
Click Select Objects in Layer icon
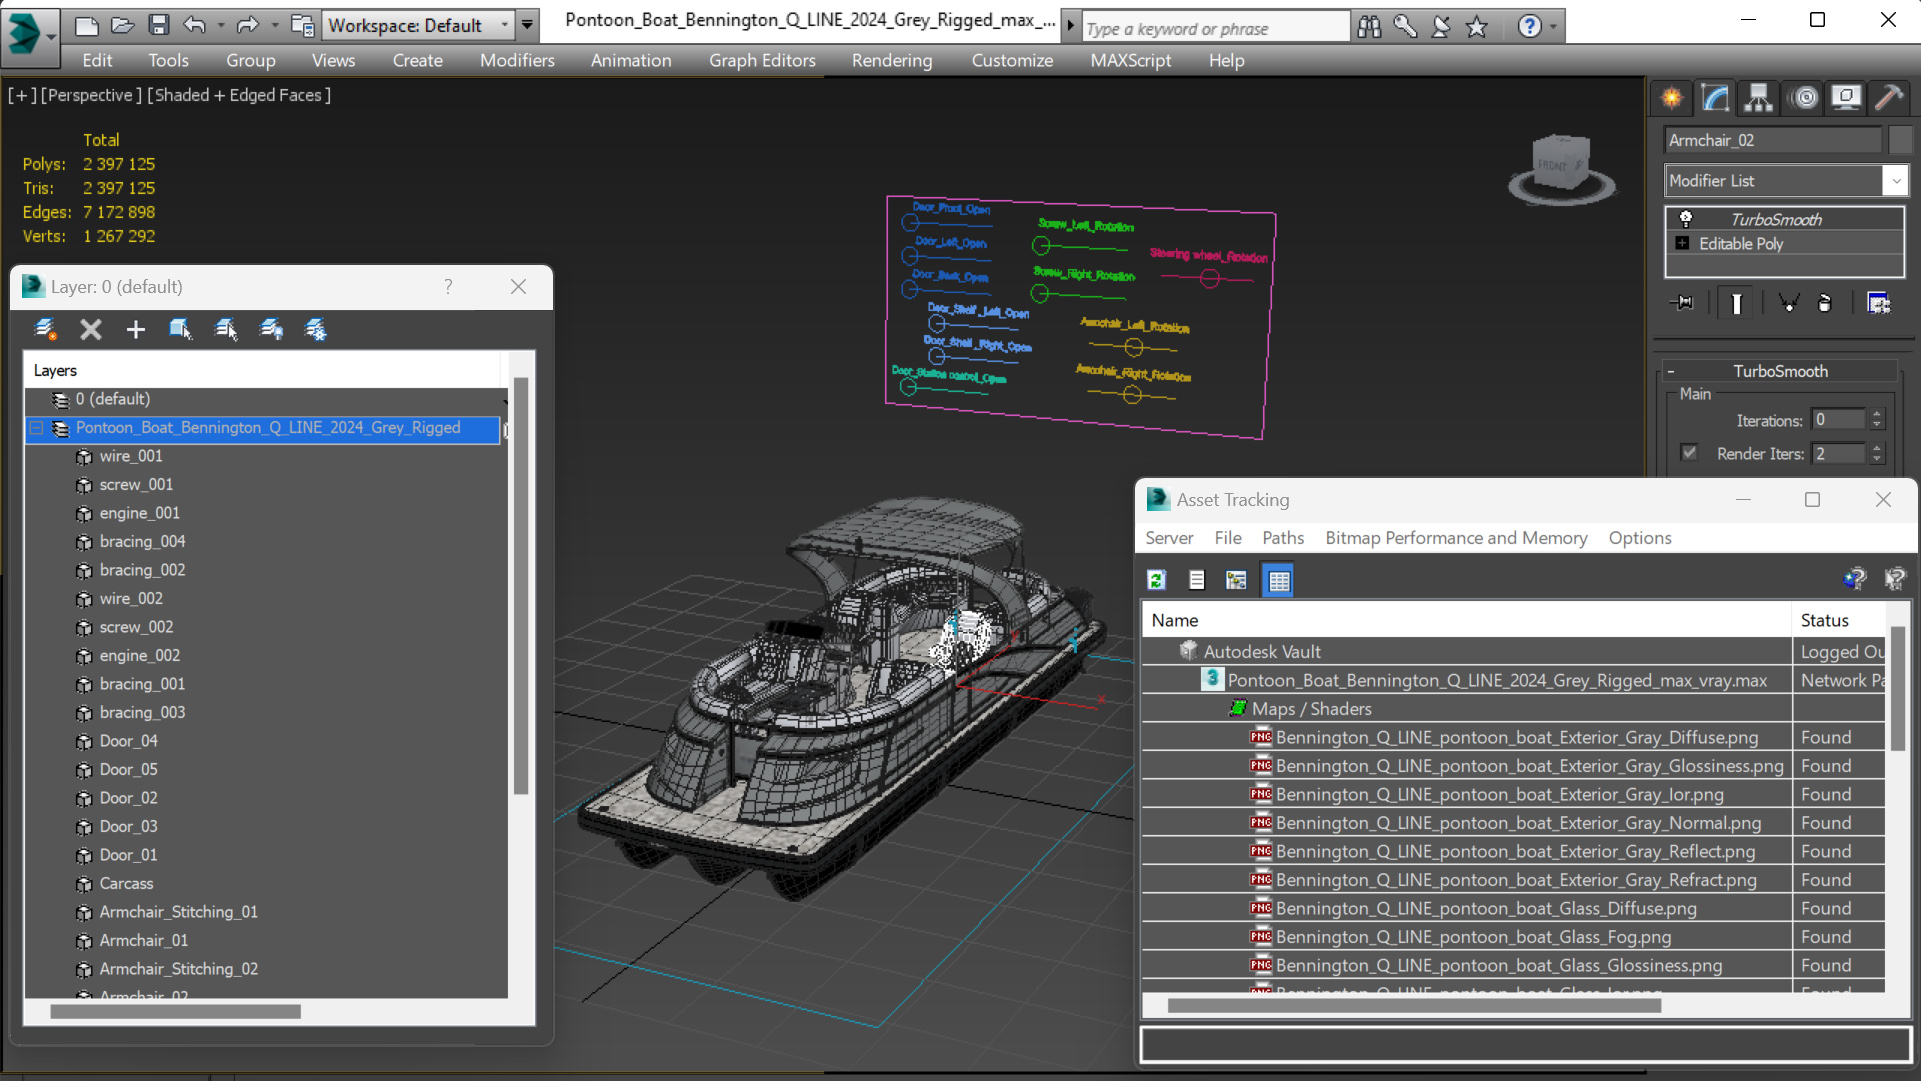(x=180, y=329)
